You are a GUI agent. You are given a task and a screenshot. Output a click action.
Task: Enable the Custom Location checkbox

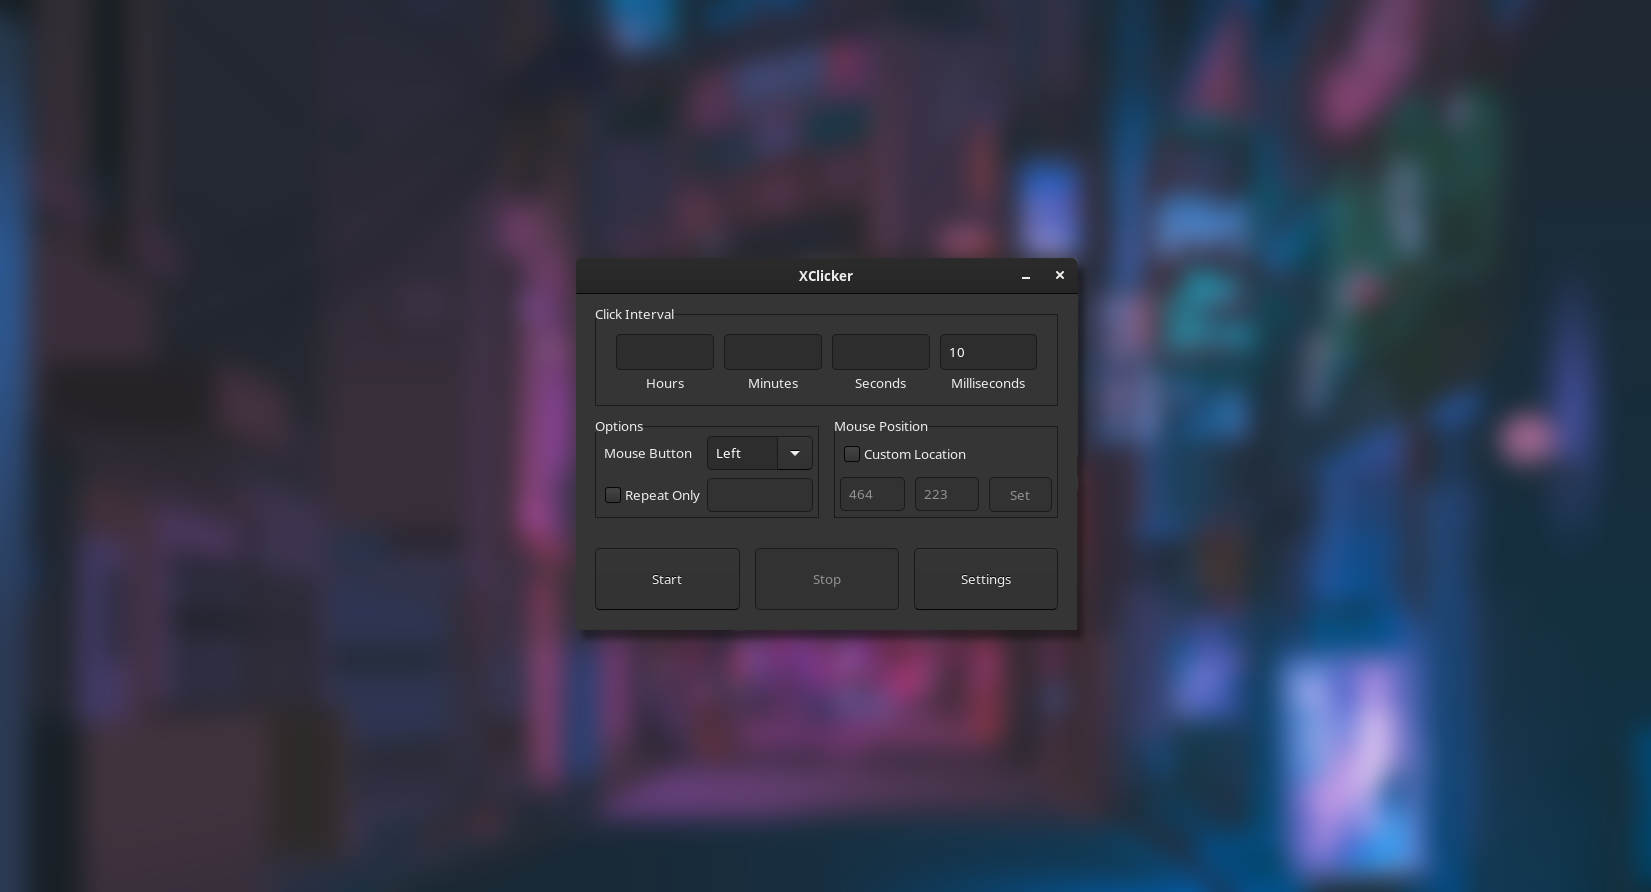coord(852,454)
